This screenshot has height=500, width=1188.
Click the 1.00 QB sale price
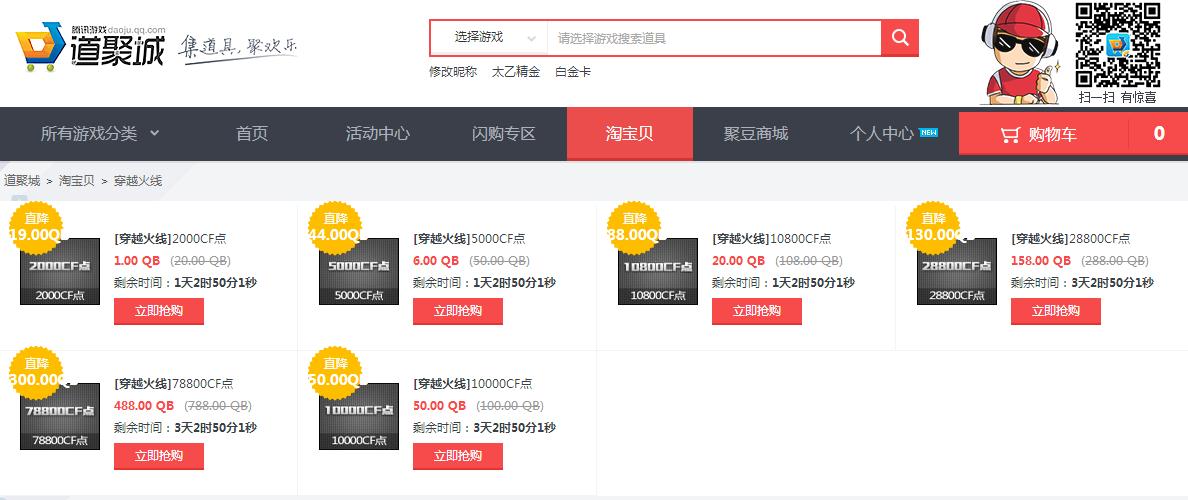(x=137, y=261)
